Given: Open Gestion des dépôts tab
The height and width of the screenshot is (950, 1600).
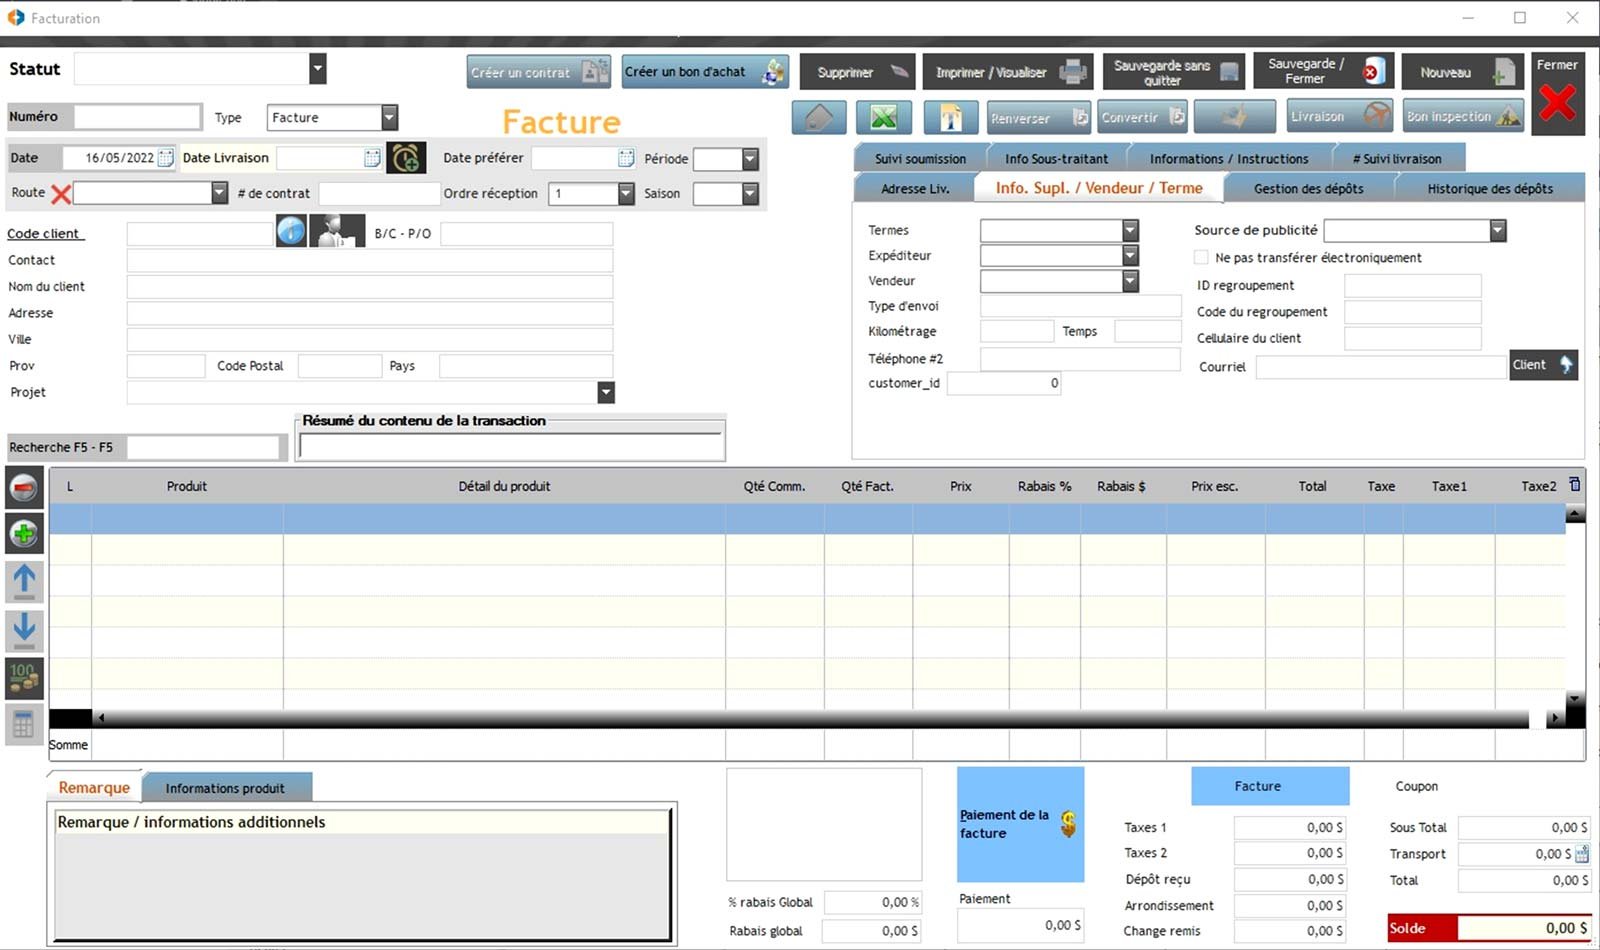Looking at the screenshot, I should point(1309,188).
